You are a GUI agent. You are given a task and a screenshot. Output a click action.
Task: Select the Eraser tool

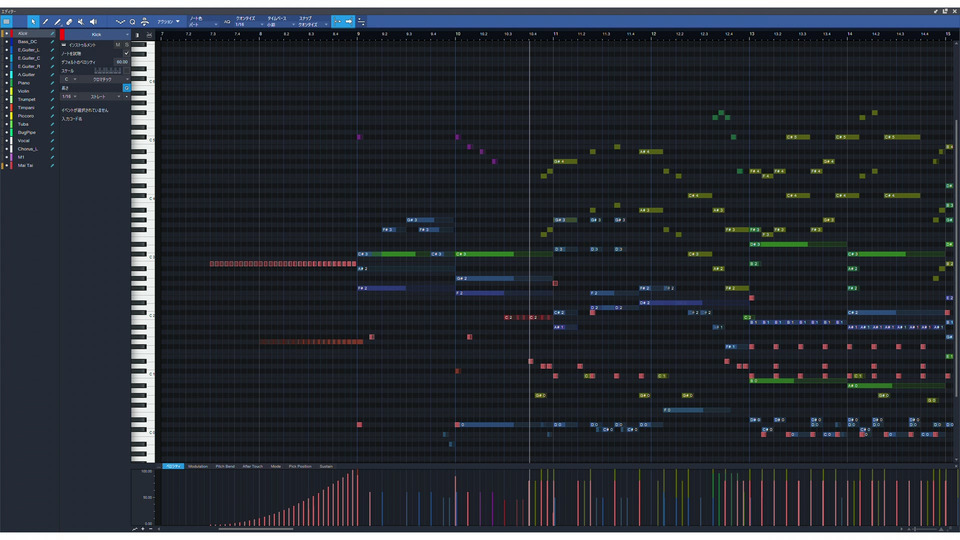point(69,21)
